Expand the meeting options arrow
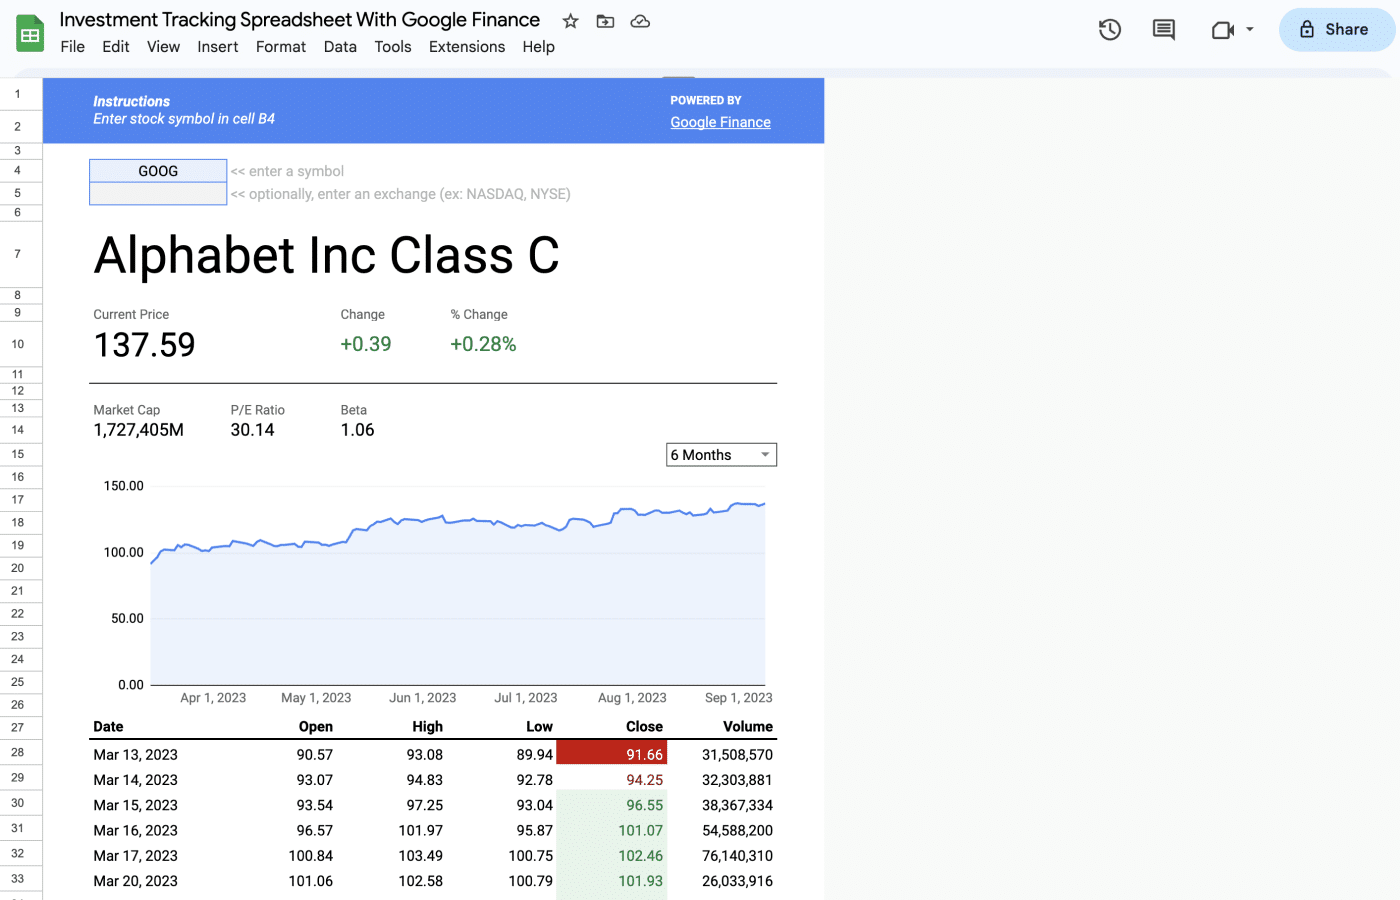1400x900 pixels. point(1249,30)
